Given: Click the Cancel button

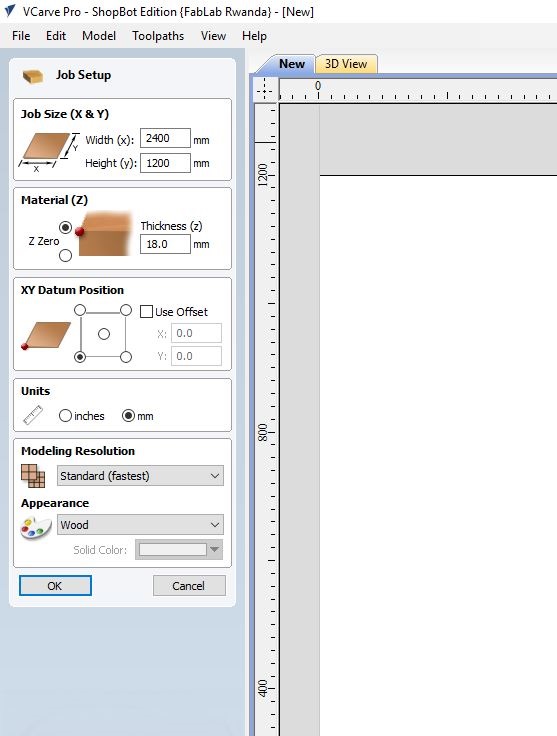Looking at the screenshot, I should [189, 586].
